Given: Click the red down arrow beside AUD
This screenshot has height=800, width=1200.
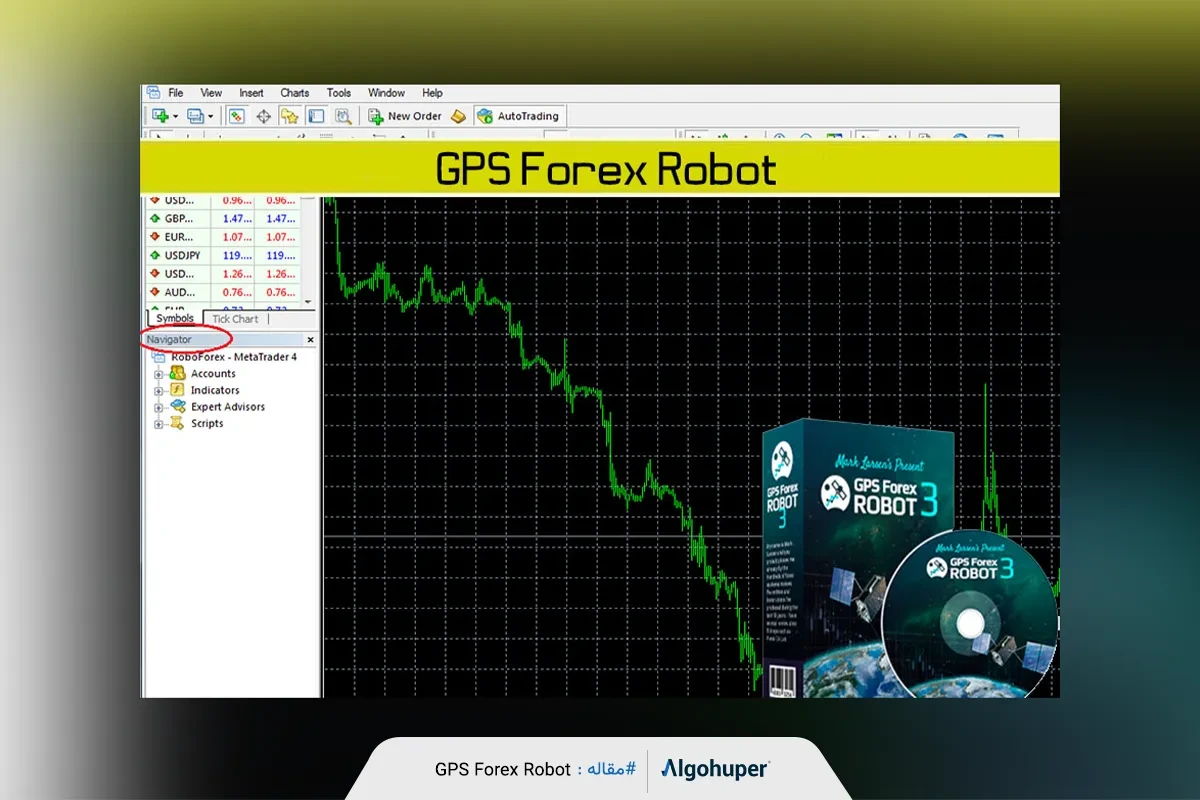Looking at the screenshot, I should (156, 292).
